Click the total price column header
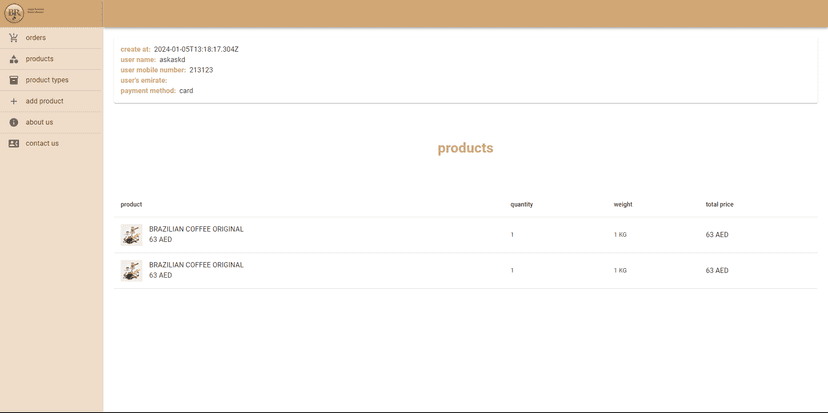Image resolution: width=828 pixels, height=413 pixels. click(x=719, y=204)
